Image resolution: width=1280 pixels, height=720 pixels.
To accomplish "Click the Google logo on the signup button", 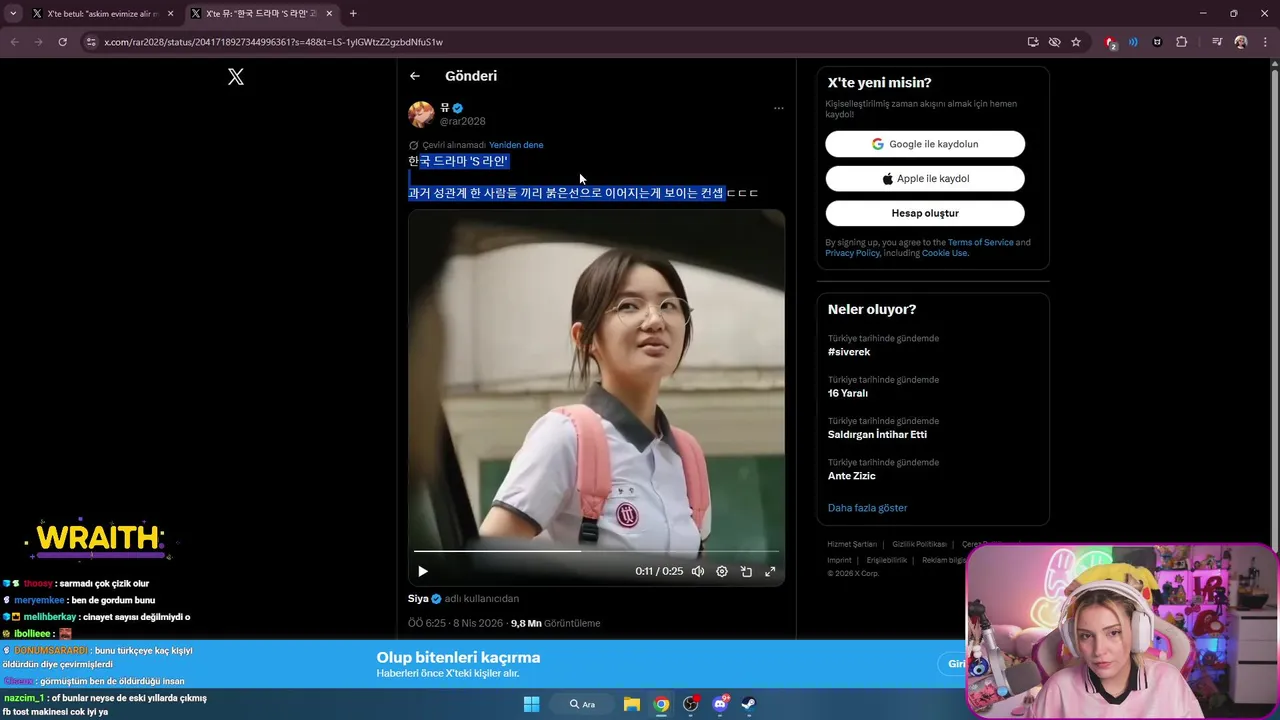I will click(877, 144).
